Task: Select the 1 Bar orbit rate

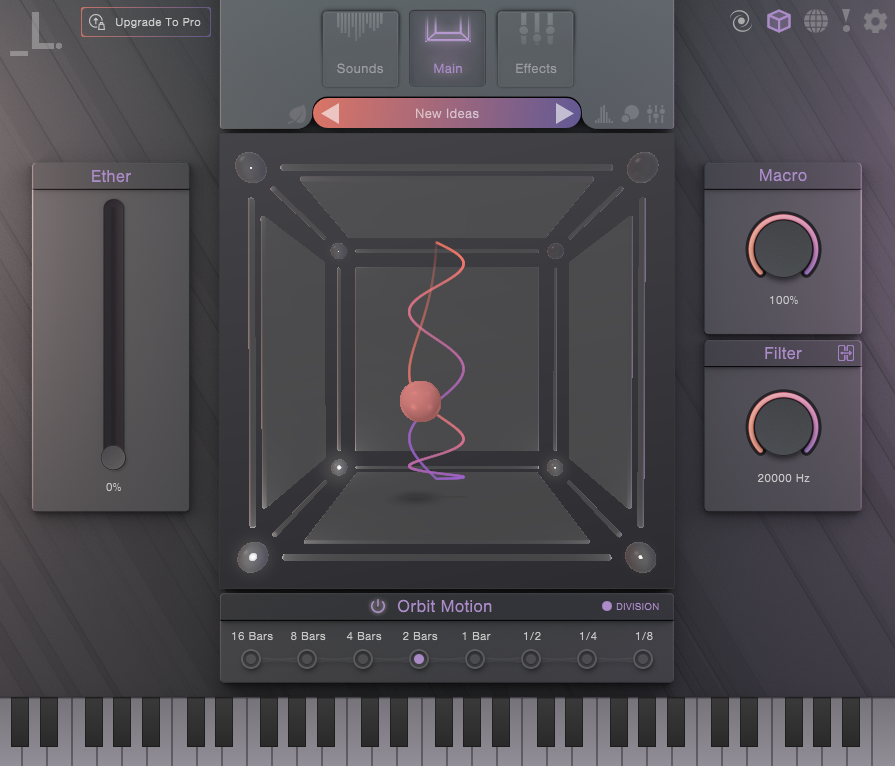Action: pyautogui.click(x=475, y=659)
